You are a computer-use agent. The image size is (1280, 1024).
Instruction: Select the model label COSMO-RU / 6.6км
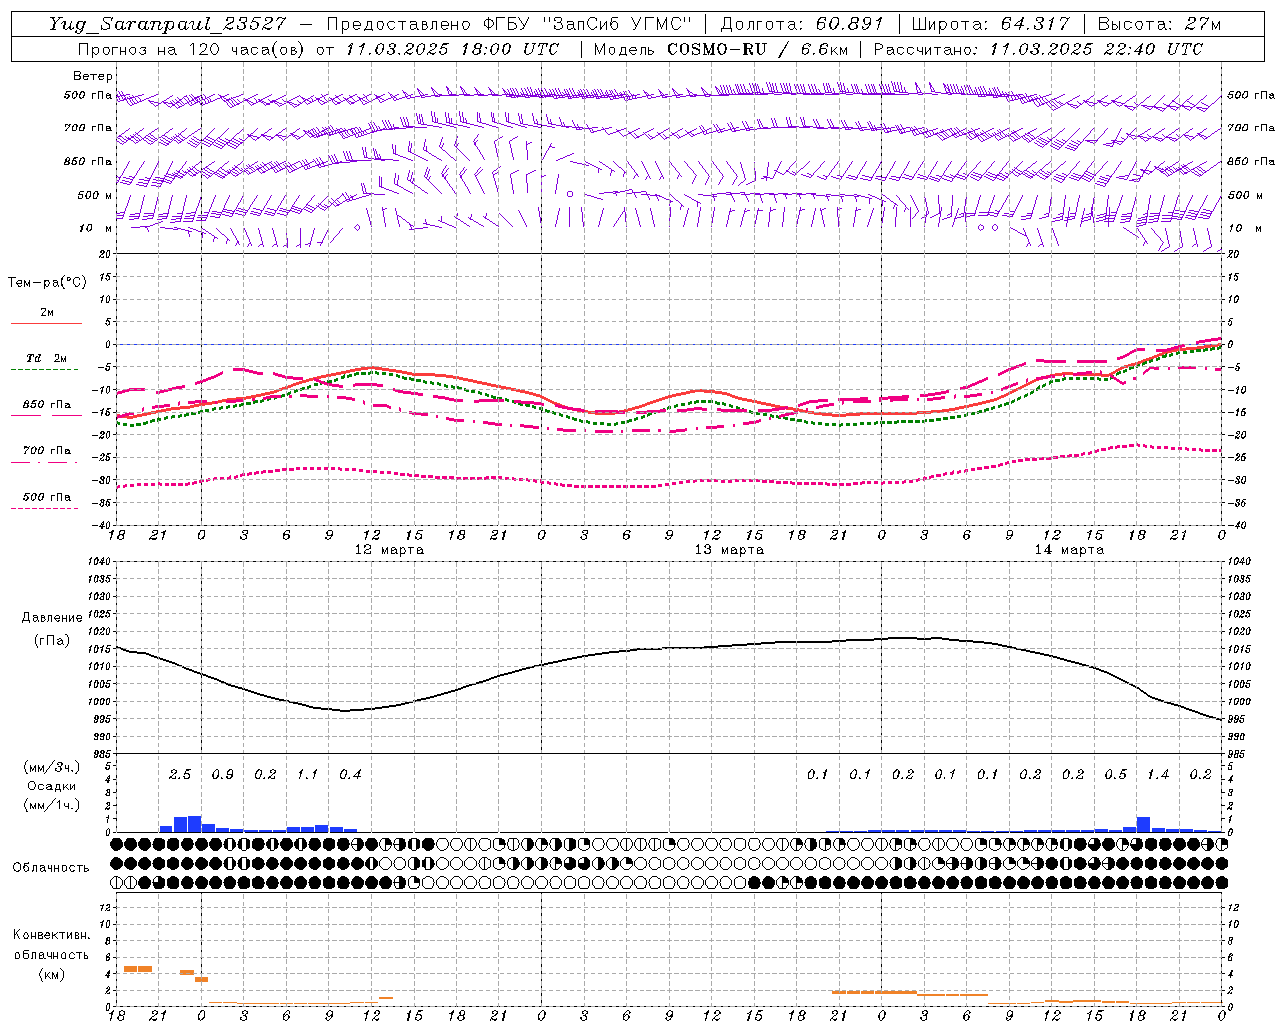click(x=759, y=49)
